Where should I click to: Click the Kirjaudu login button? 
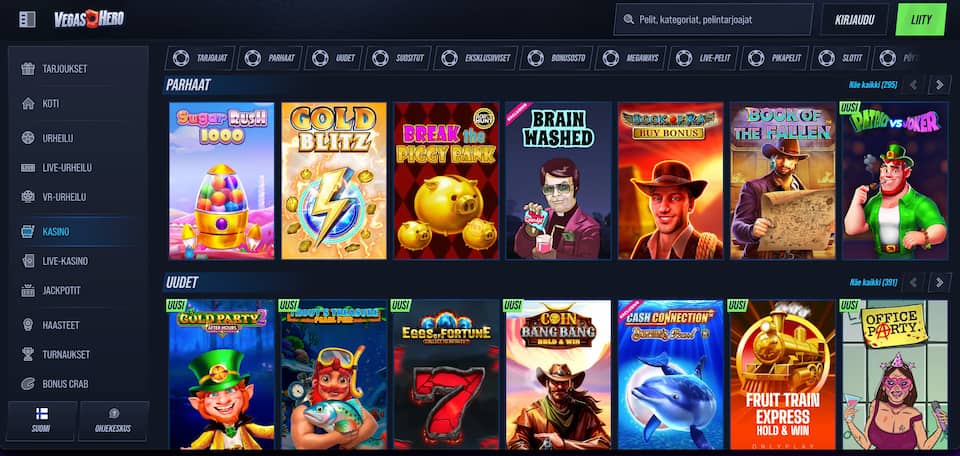pos(853,19)
